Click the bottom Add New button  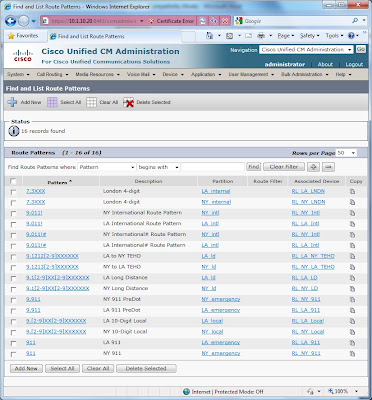tap(26, 369)
